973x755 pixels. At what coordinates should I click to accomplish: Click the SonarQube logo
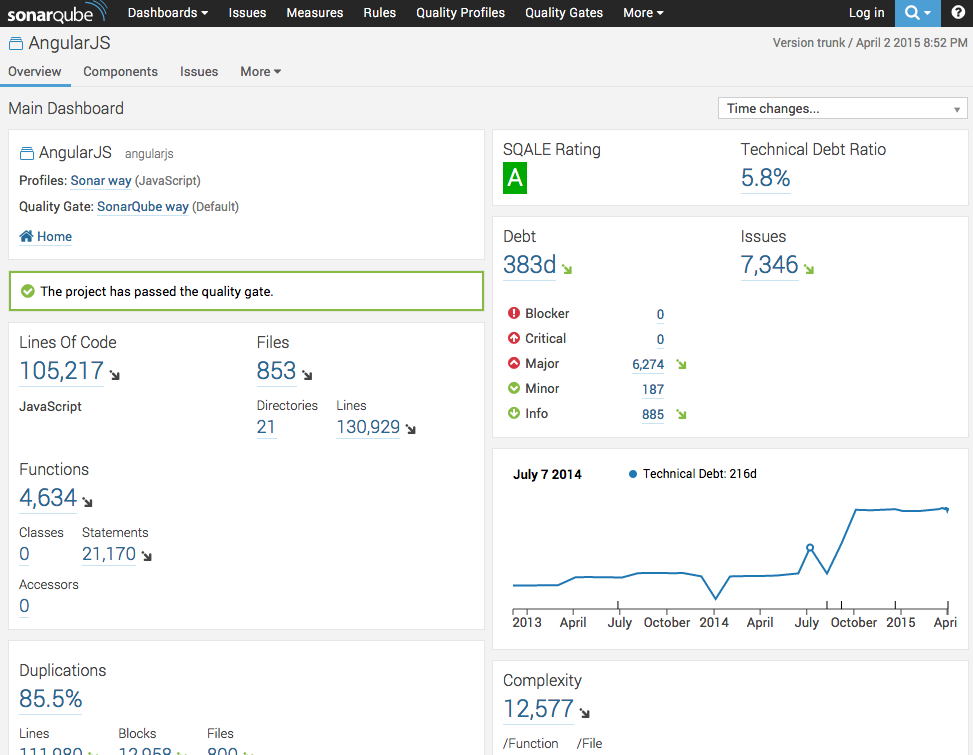click(x=57, y=12)
